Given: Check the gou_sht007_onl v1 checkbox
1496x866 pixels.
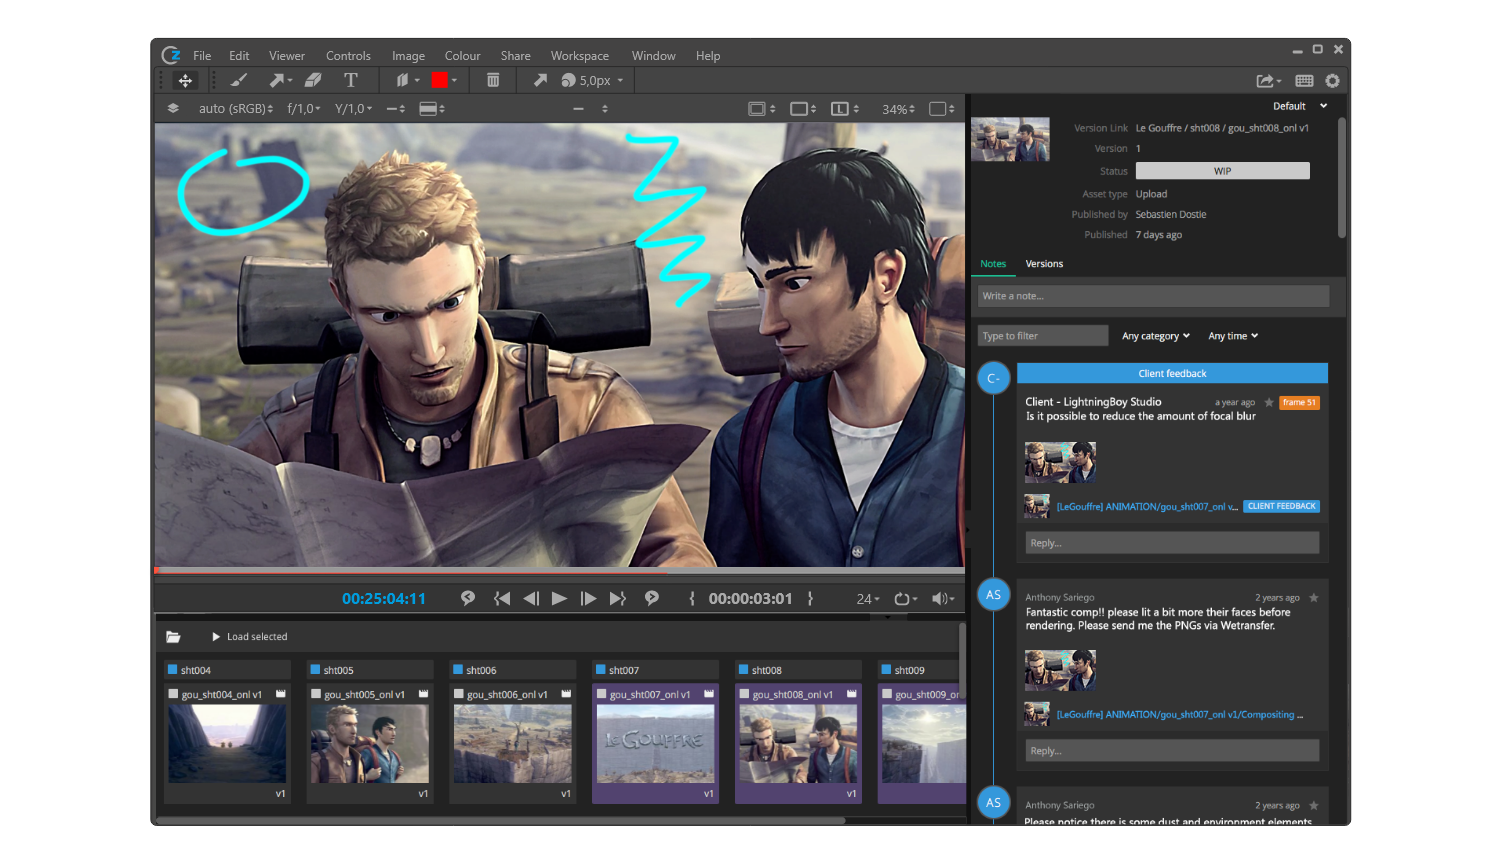Looking at the screenshot, I should tap(601, 694).
